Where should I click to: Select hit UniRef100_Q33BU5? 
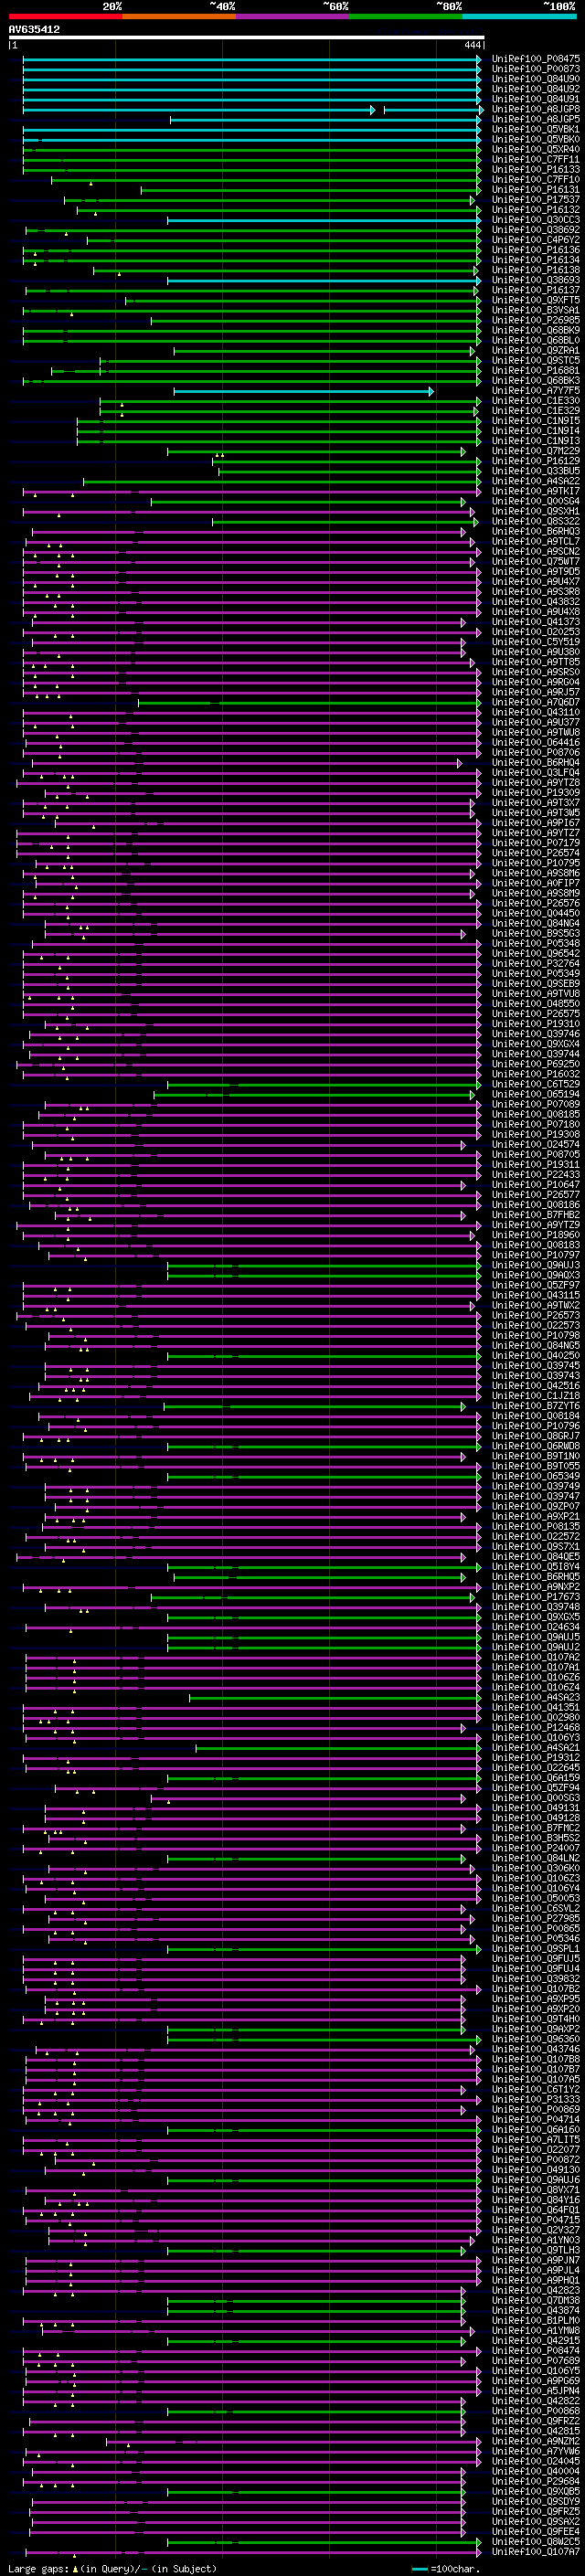coord(536,471)
